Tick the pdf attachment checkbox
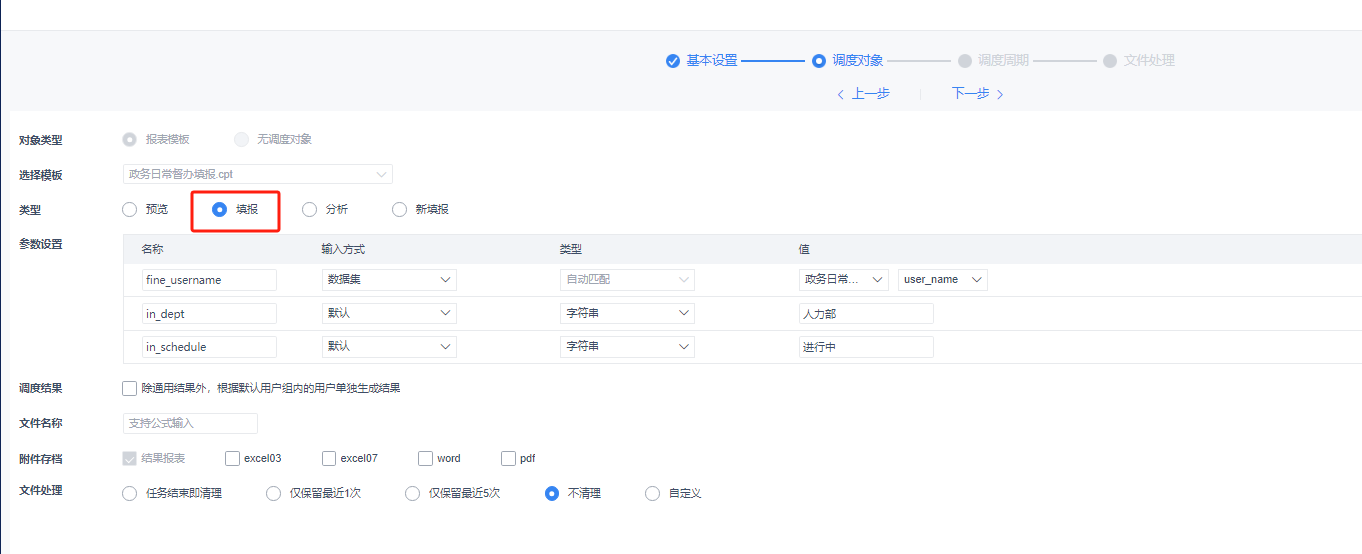 (508, 459)
